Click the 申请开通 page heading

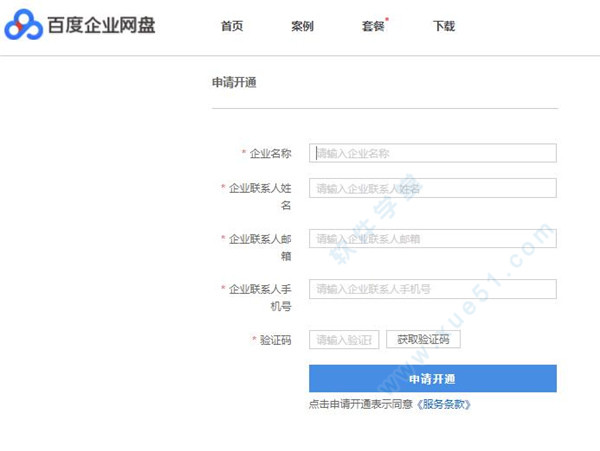click(234, 82)
